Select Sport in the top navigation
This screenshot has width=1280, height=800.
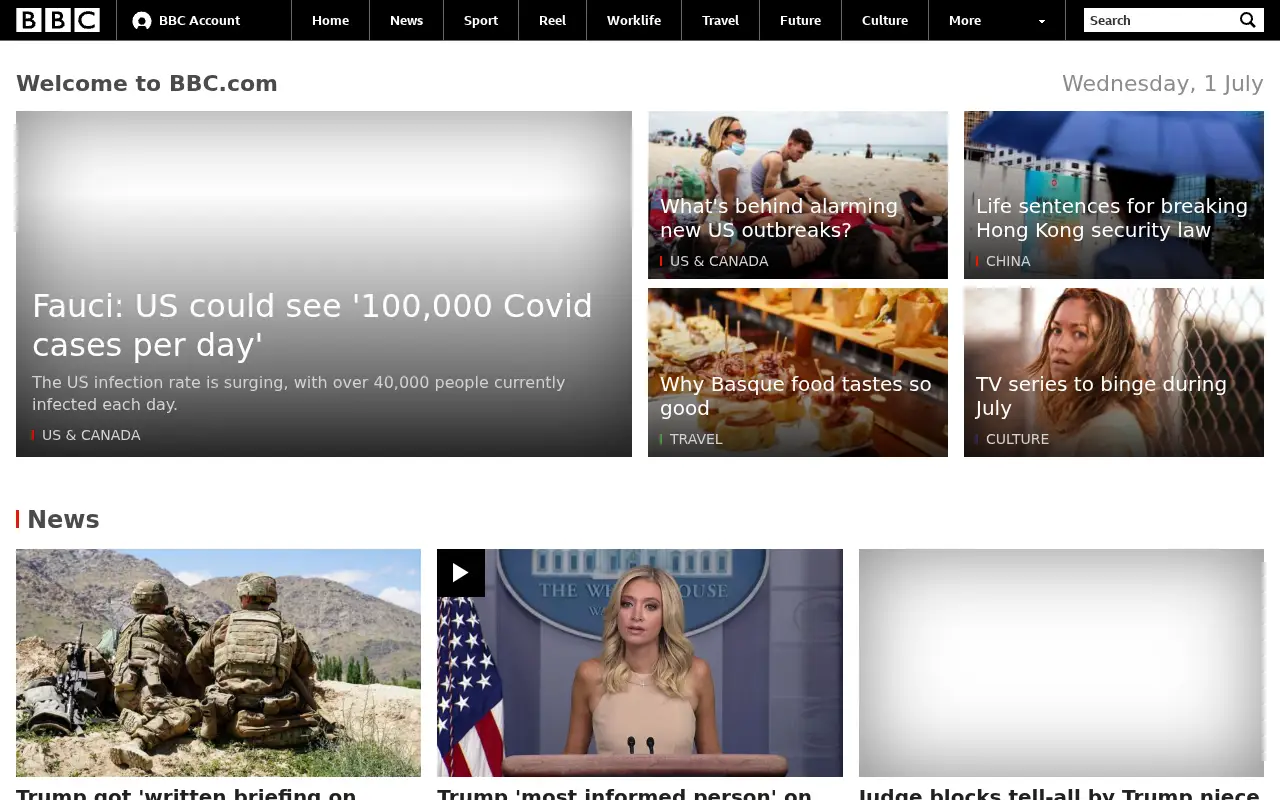(481, 20)
